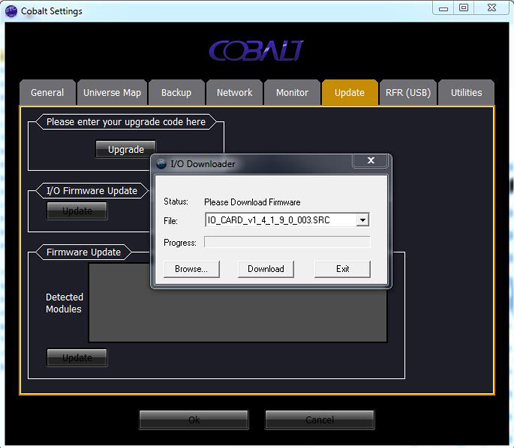Maximize the Cobalt Settings window
The width and height of the screenshot is (514, 448).
(464, 8)
